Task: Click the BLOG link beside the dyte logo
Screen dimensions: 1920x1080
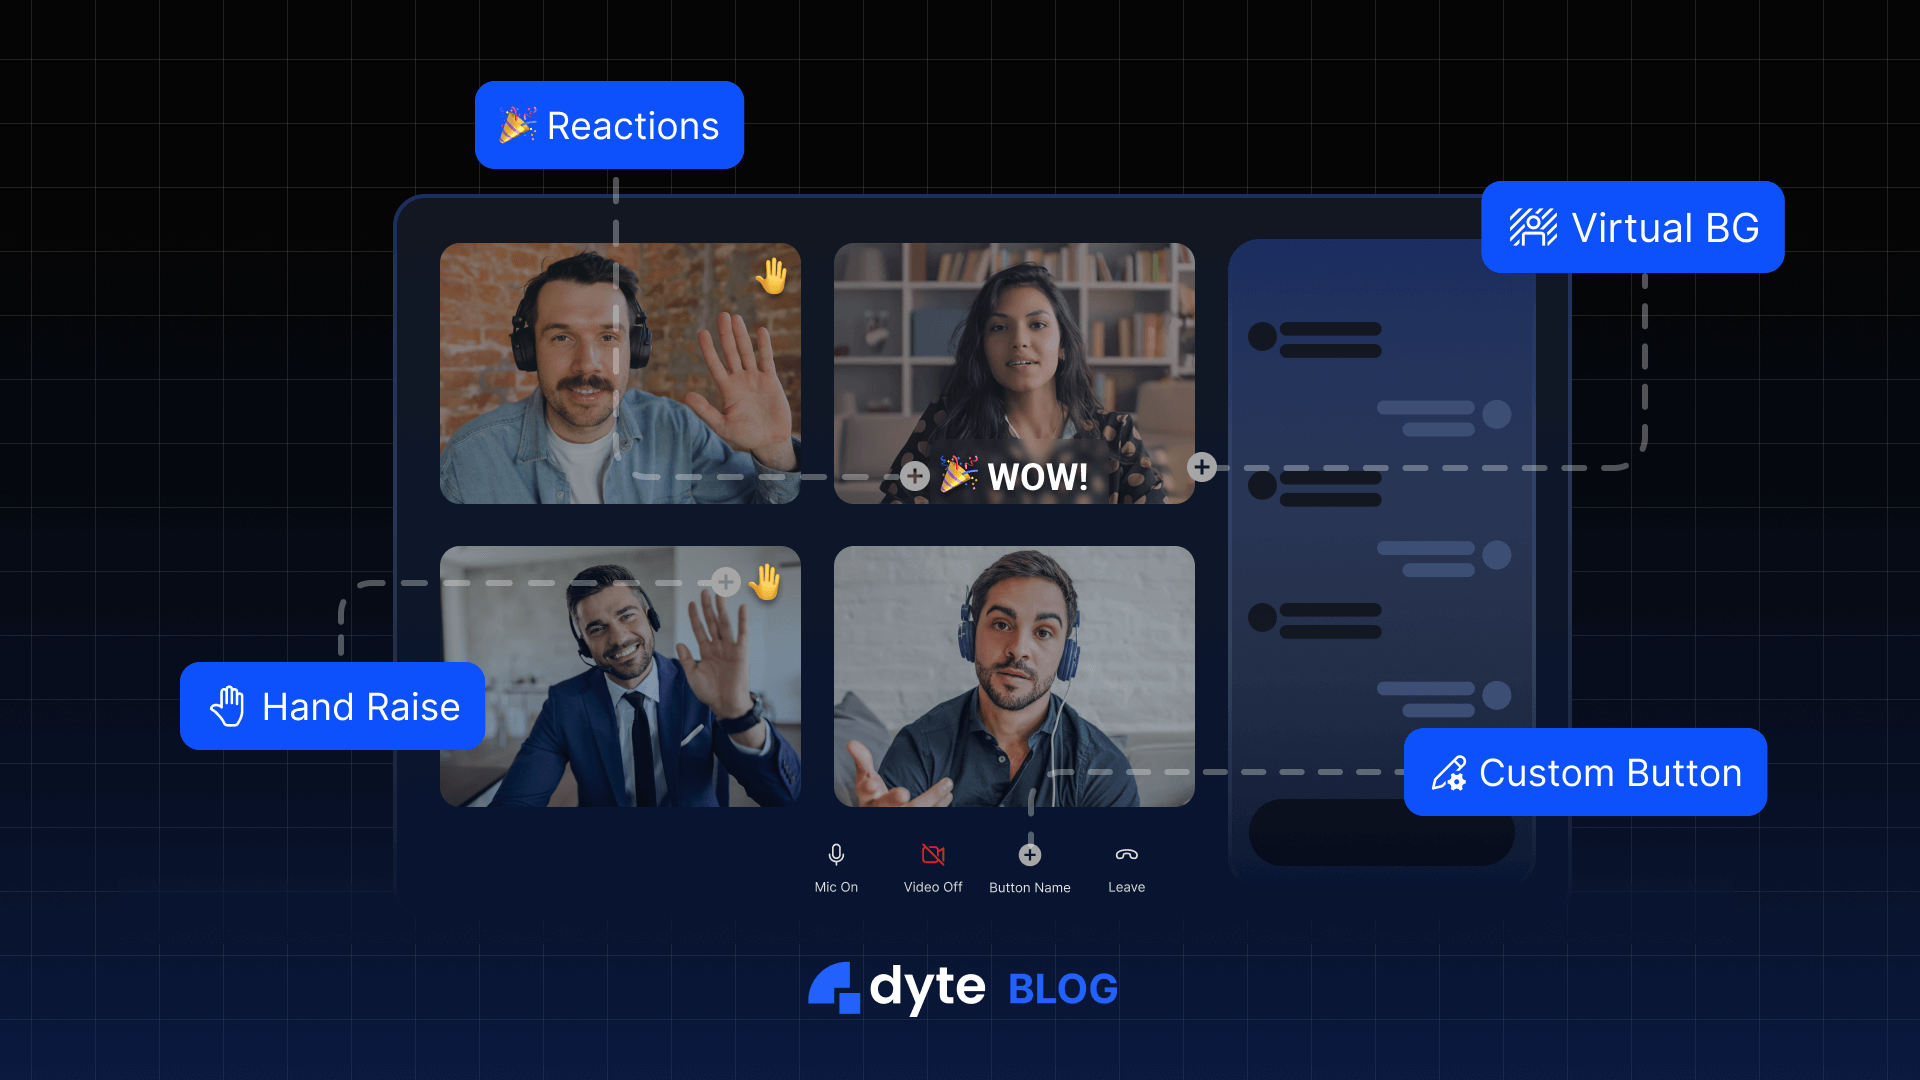Action: point(1062,988)
